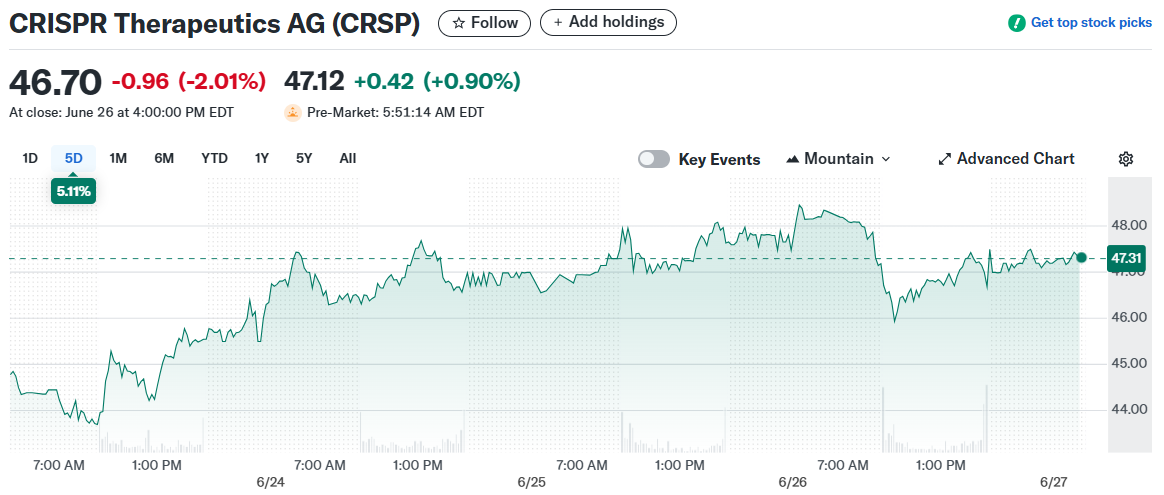Click the 6/27 date label on axis
Screen dimensions: 1164x495
(x=1053, y=482)
